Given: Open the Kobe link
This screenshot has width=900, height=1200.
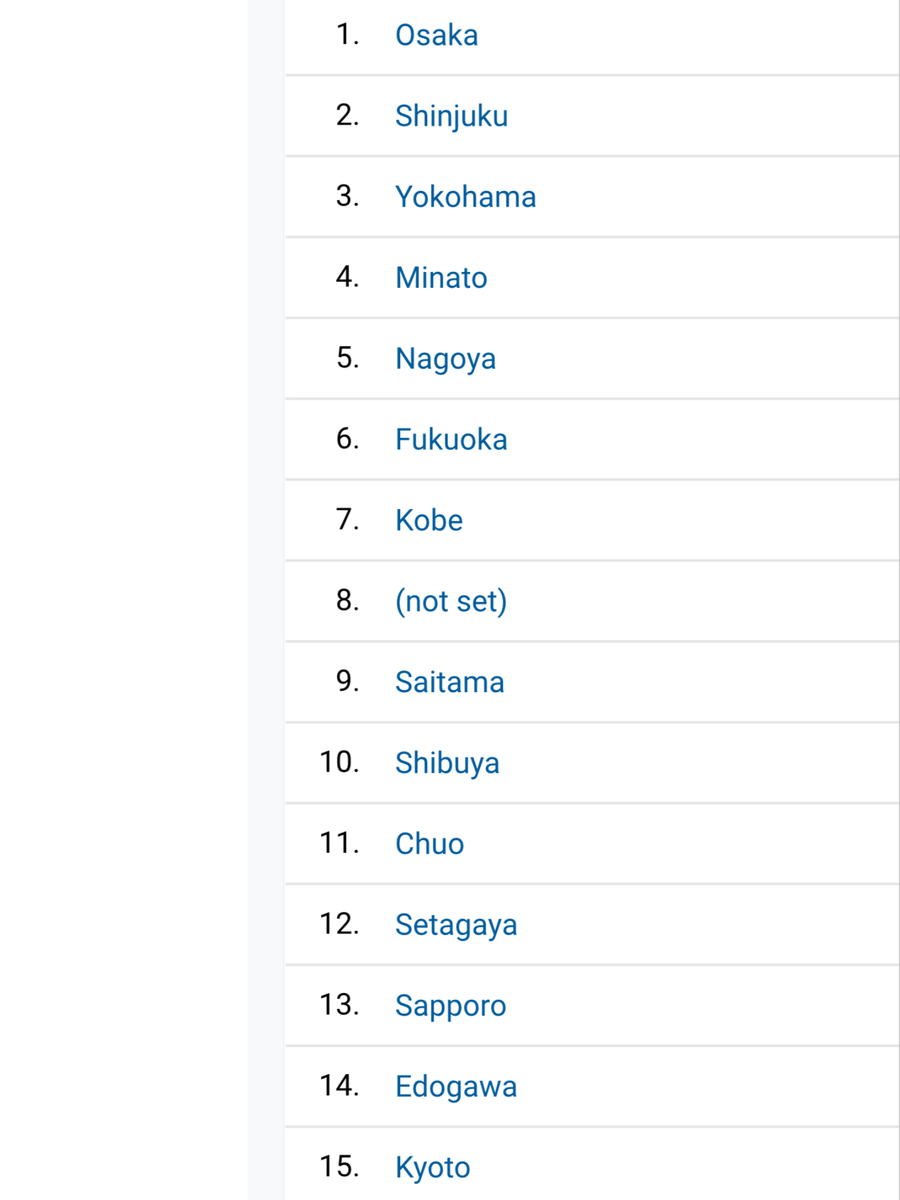Looking at the screenshot, I should [429, 521].
